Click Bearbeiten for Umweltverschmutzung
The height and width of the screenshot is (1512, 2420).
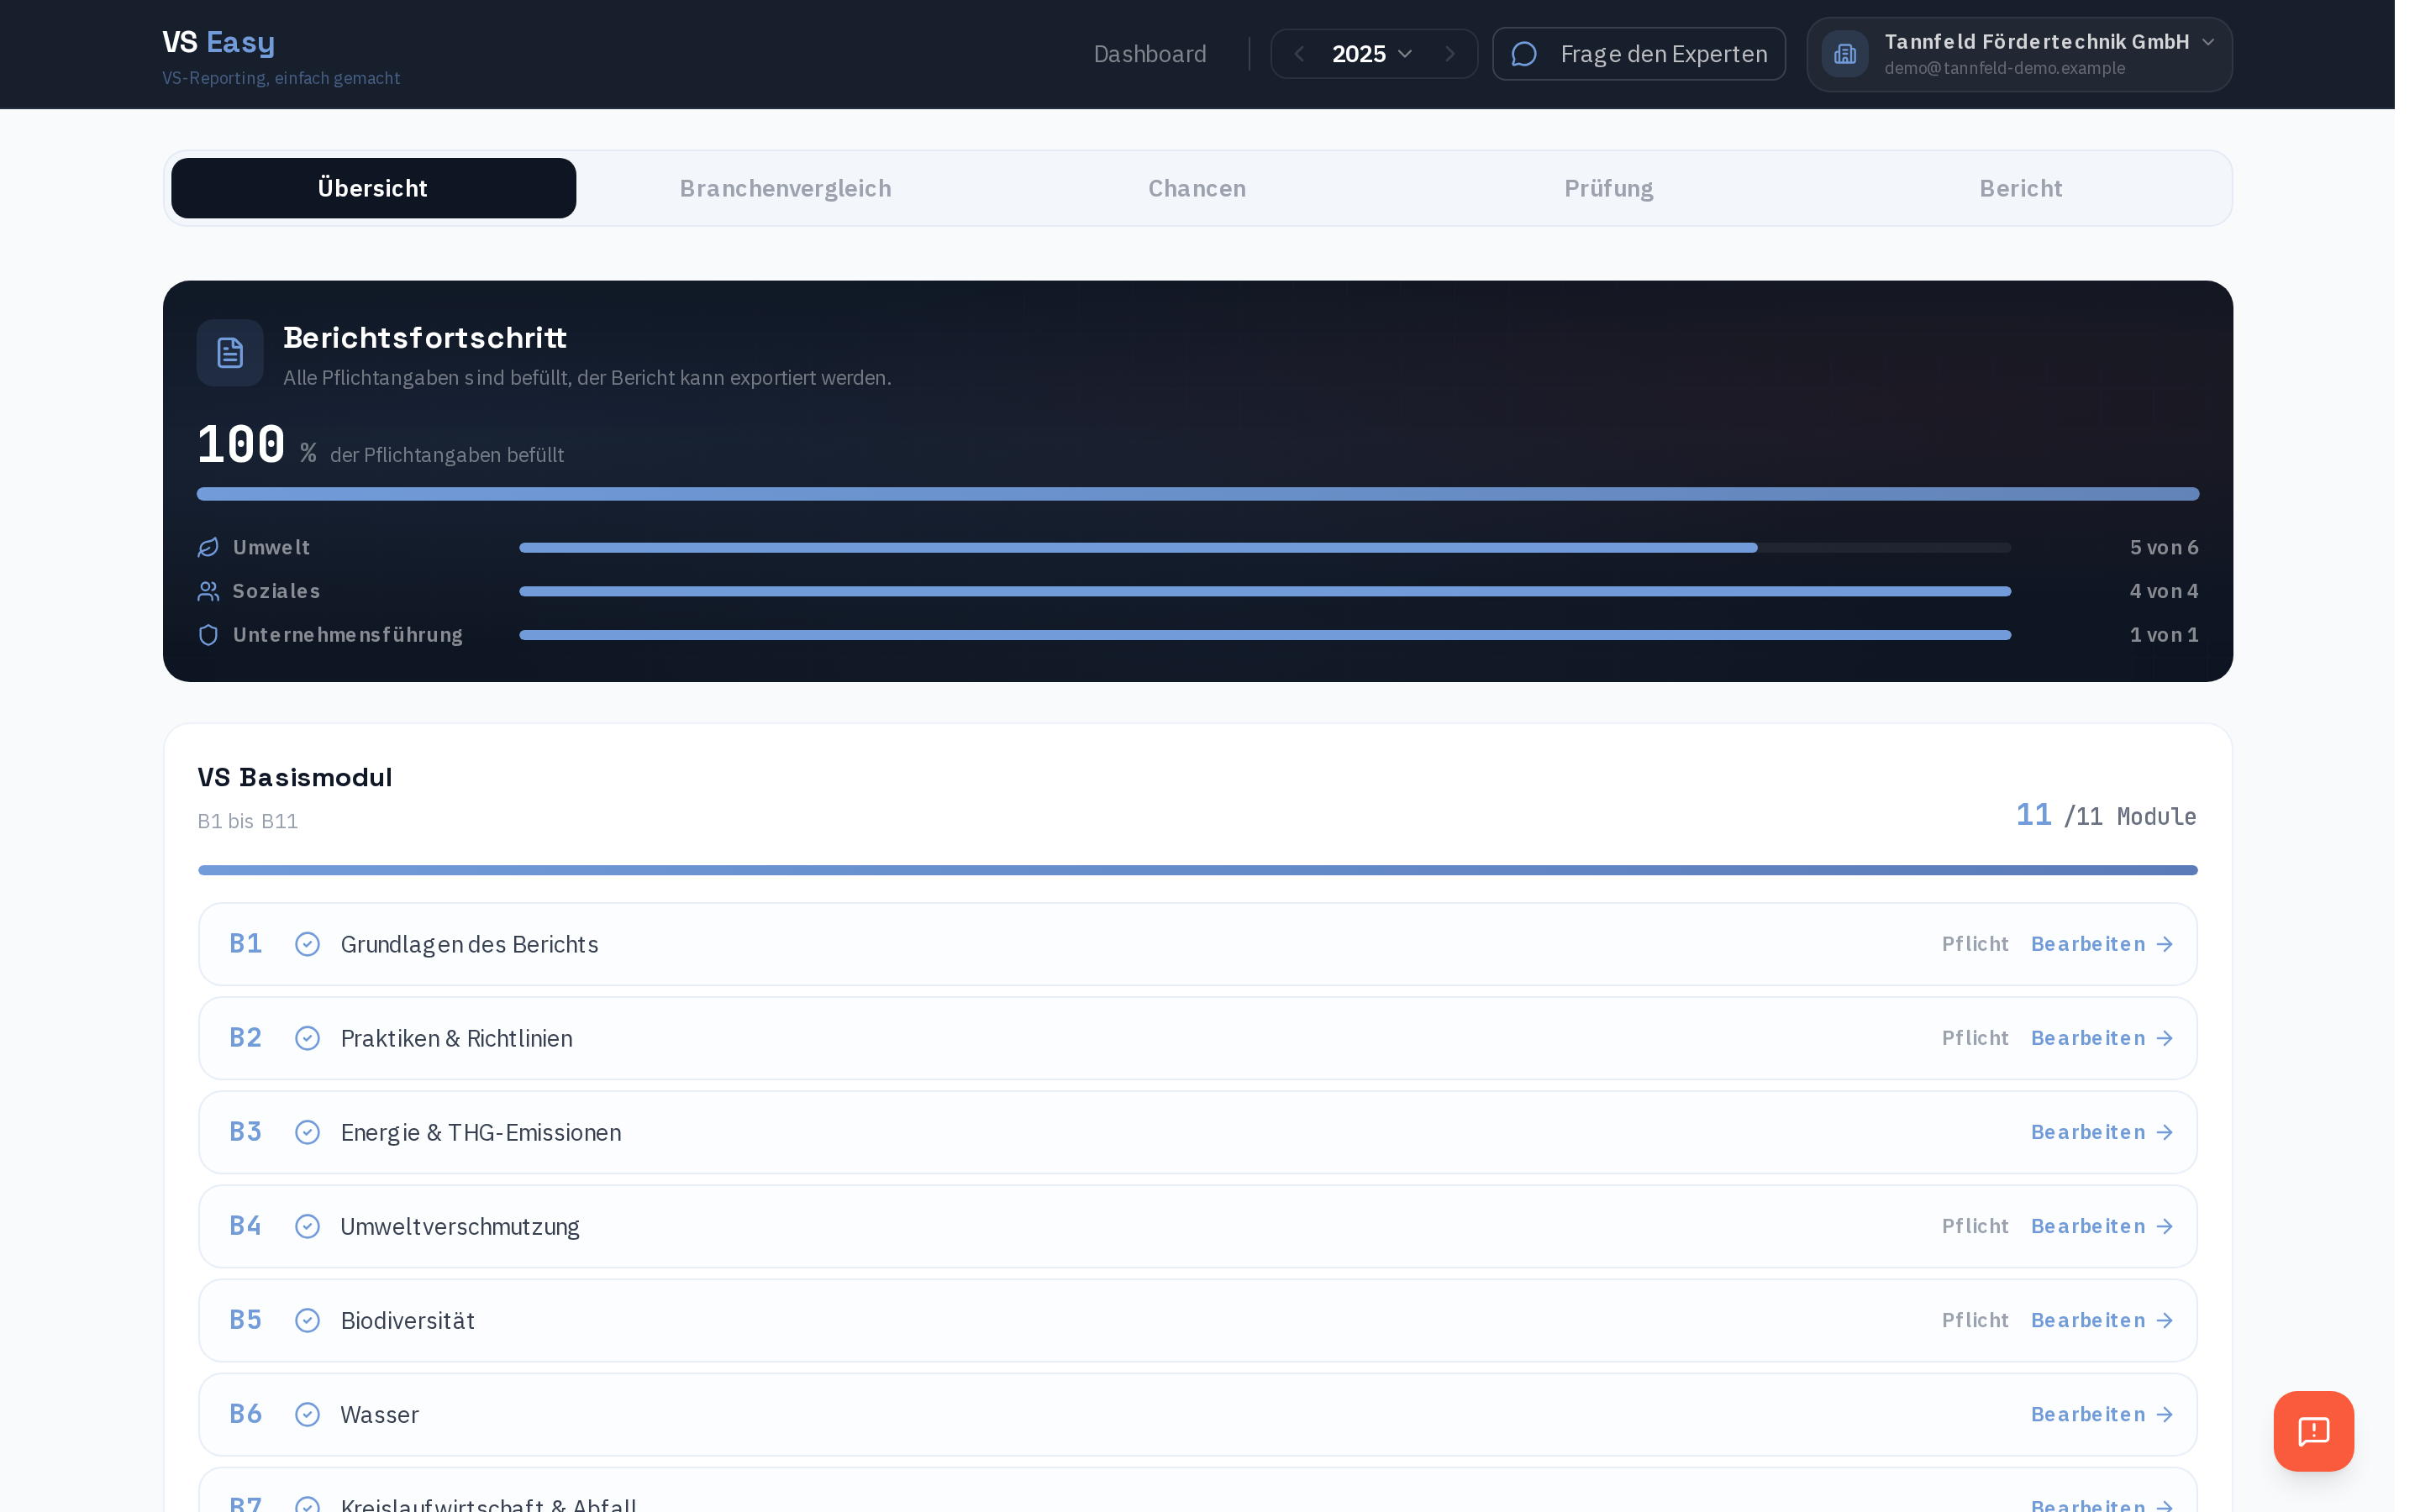(2102, 1226)
